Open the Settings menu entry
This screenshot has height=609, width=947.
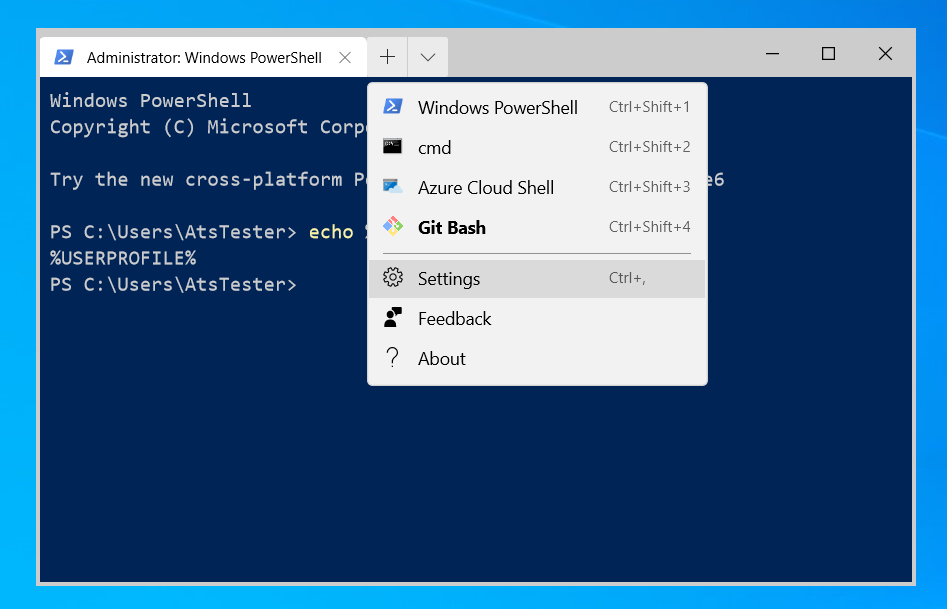point(448,278)
